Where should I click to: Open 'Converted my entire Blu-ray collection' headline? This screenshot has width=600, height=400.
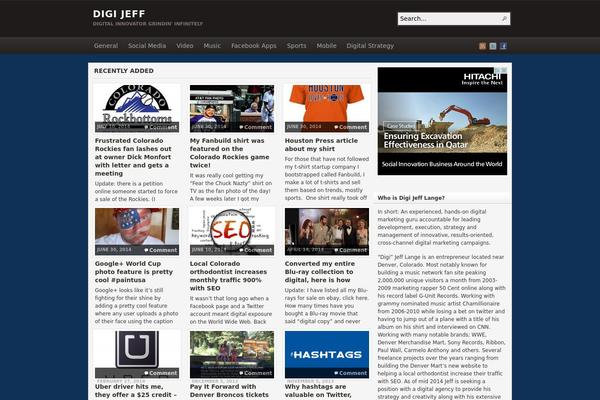320,272
